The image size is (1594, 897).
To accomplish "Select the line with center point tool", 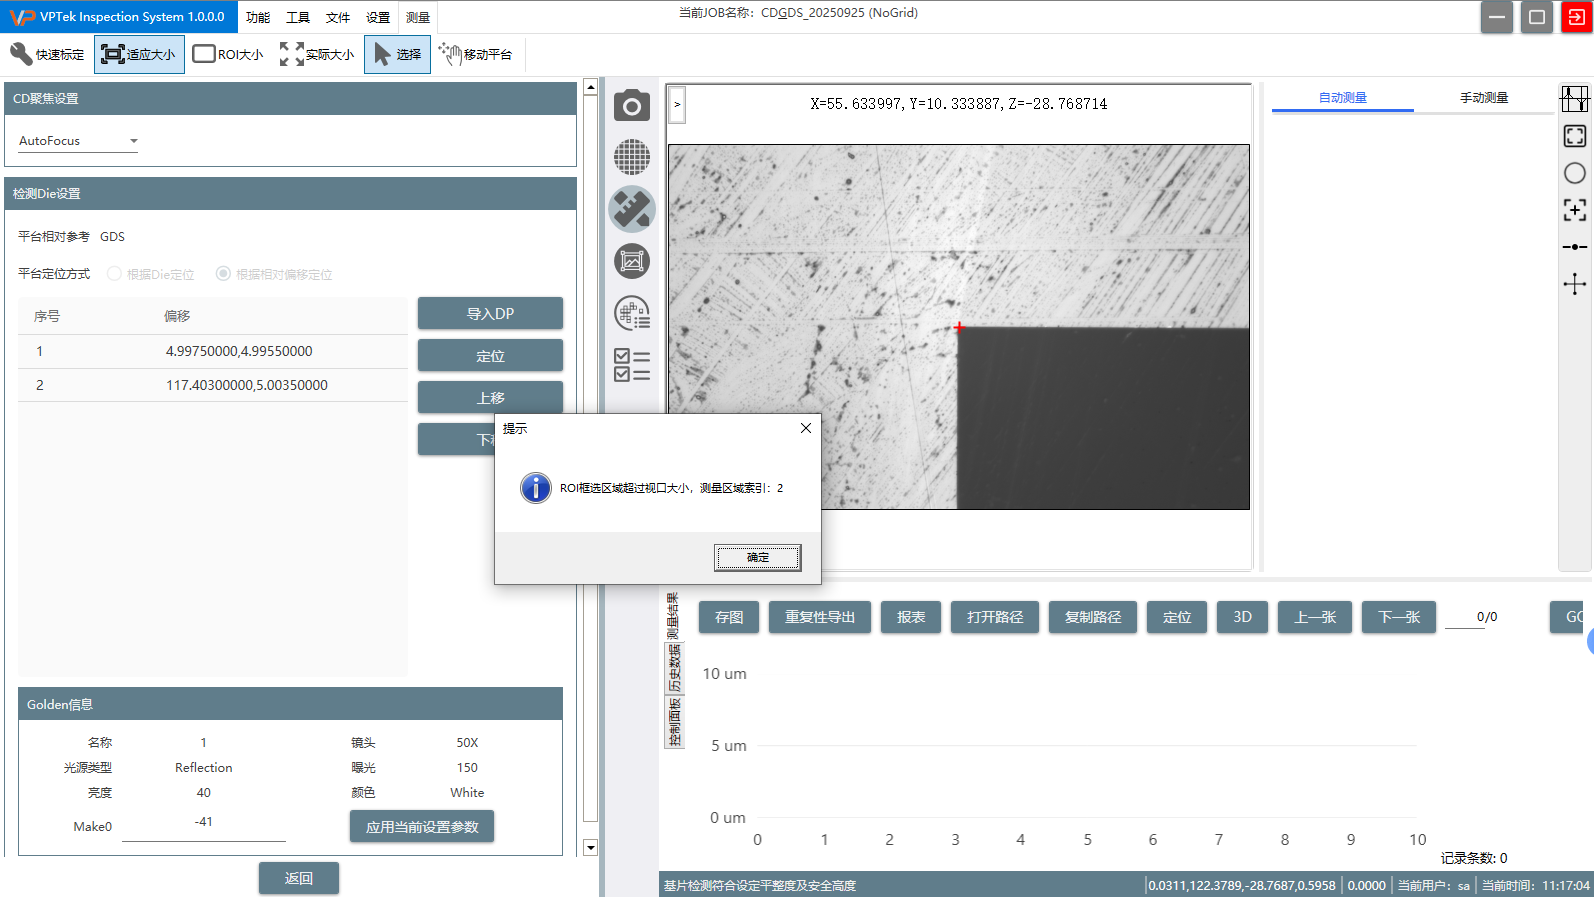I will pos(1574,246).
